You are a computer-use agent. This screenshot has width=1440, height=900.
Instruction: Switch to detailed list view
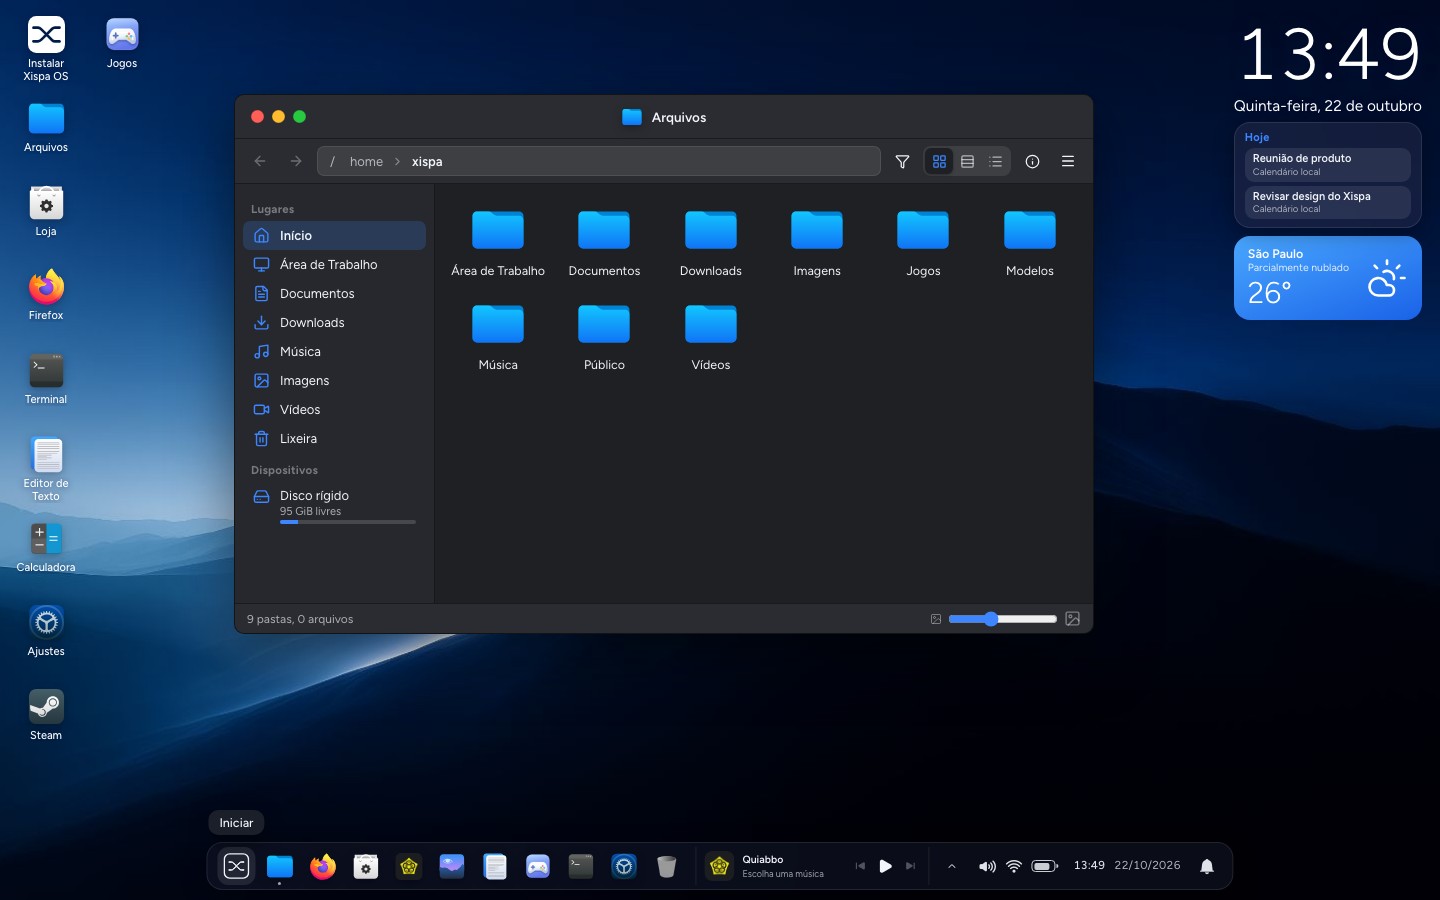click(x=995, y=161)
